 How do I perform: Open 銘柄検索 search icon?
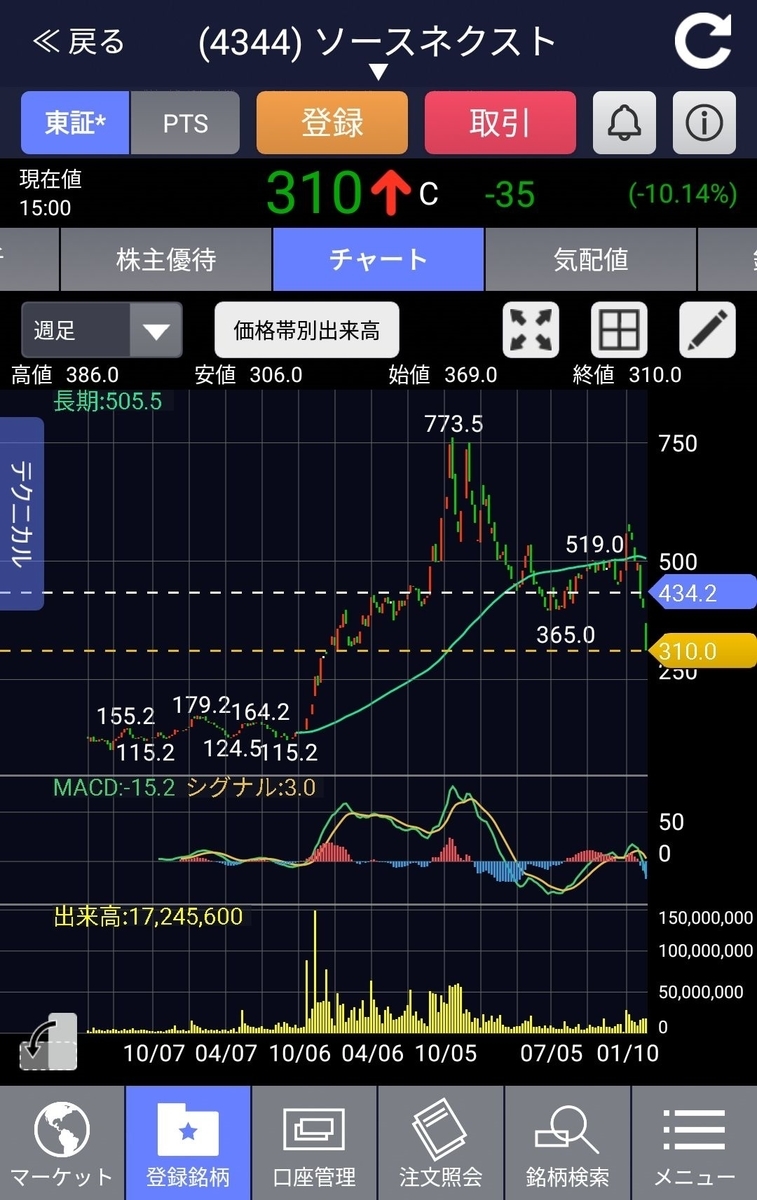567,1143
